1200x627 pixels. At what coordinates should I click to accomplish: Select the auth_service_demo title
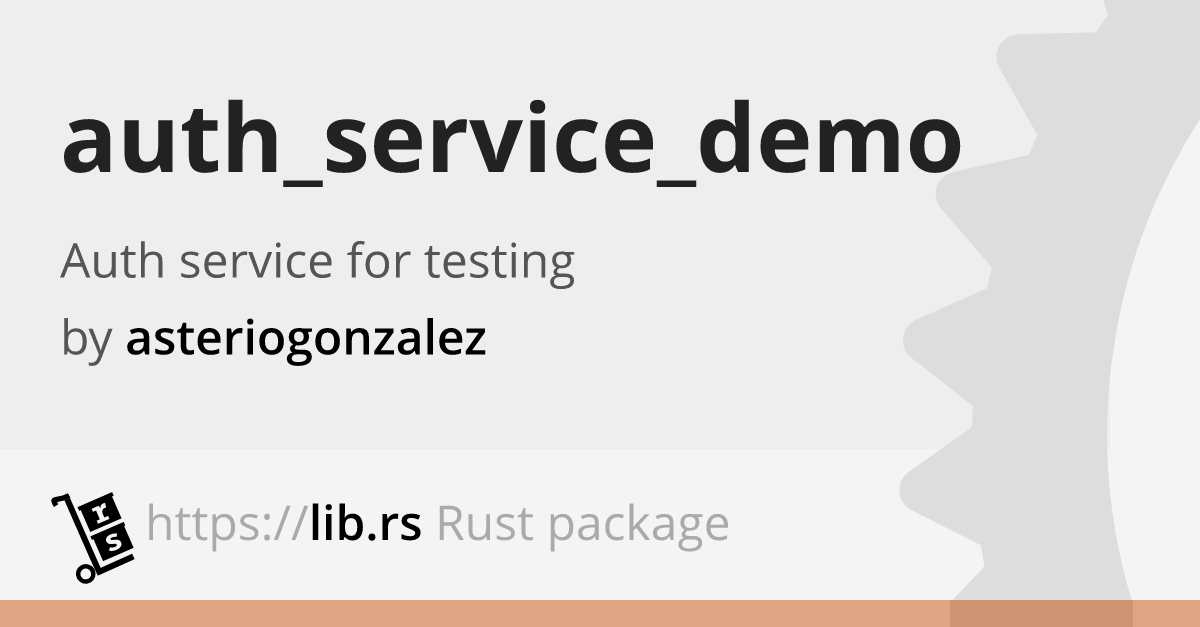511,141
